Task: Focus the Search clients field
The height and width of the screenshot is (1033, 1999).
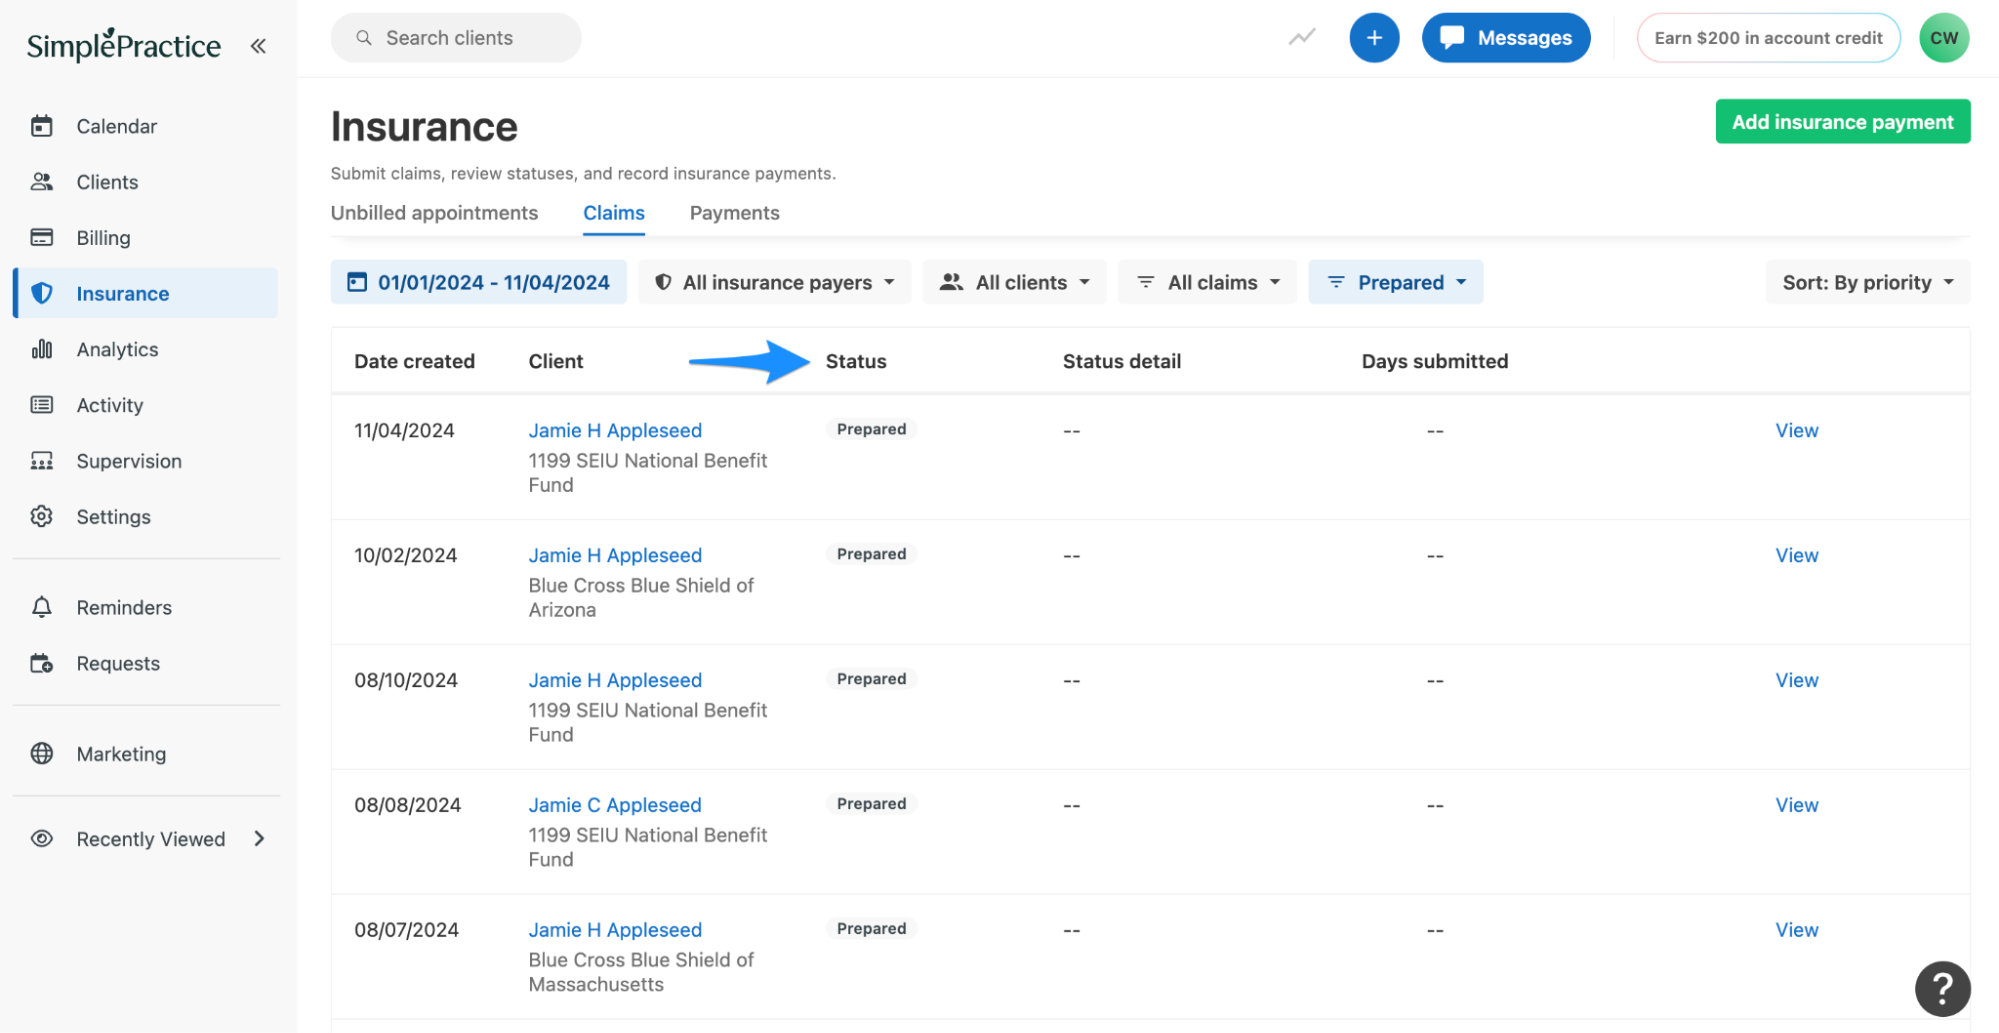Action: coord(456,38)
